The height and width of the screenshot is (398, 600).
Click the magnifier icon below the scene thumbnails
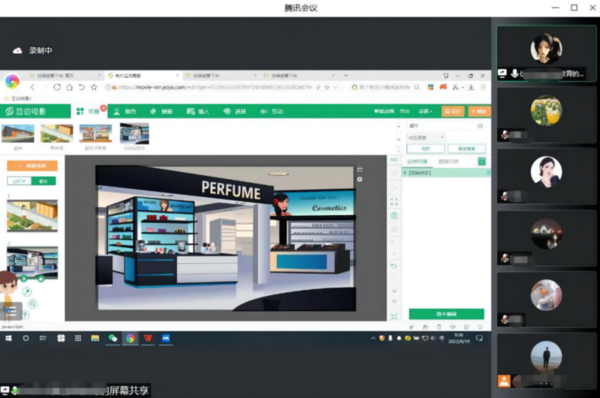pos(33,304)
